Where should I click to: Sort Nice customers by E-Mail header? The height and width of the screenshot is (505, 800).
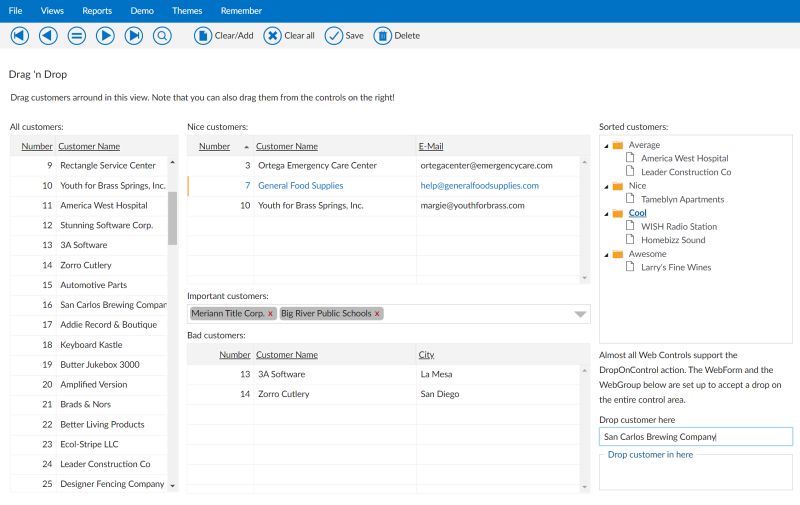tap(431, 146)
